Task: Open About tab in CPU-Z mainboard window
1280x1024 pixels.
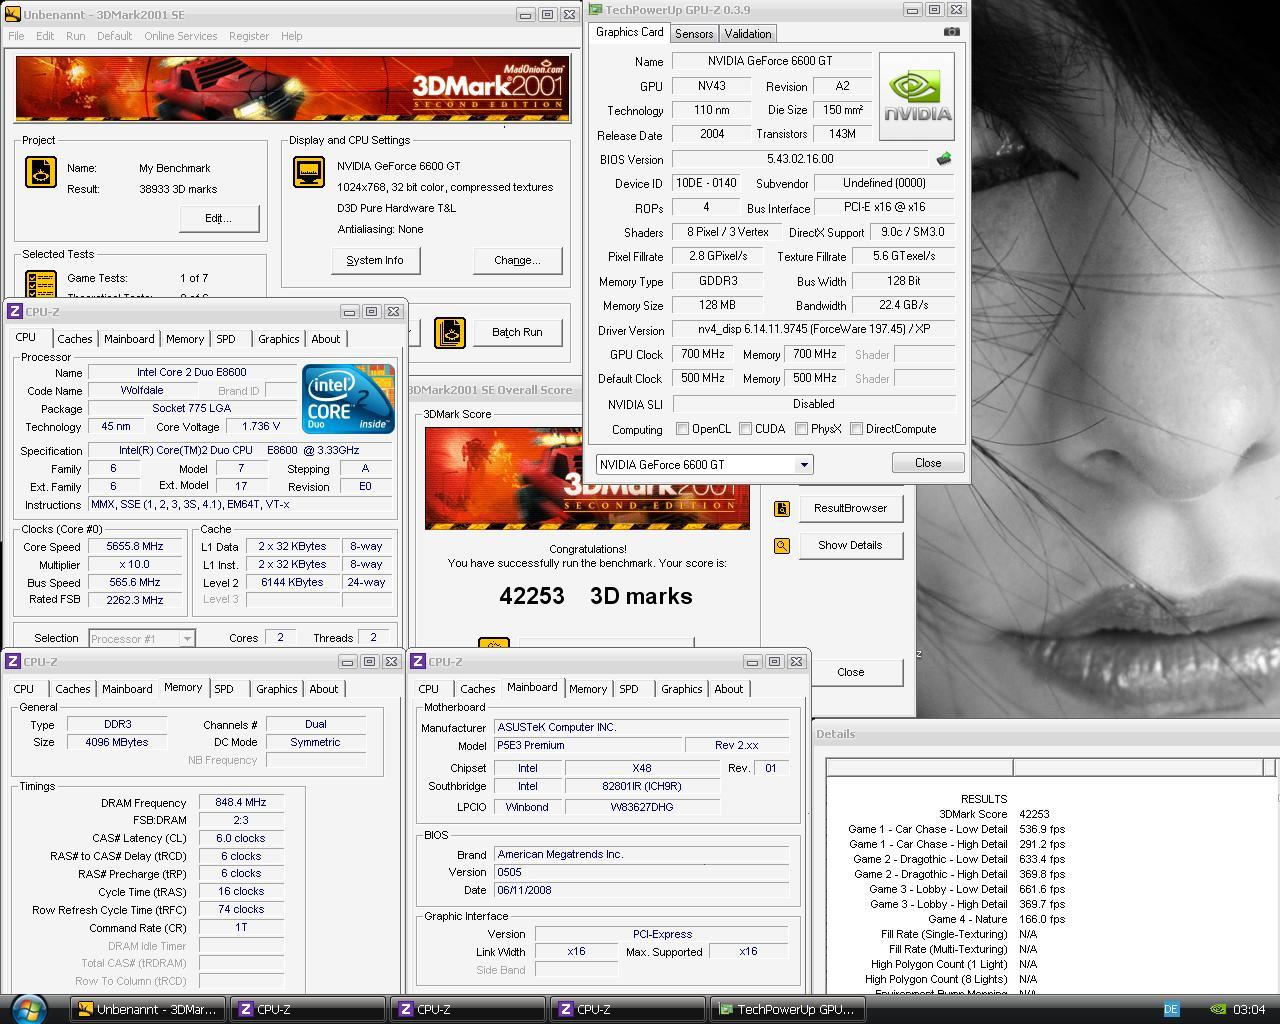Action: point(729,689)
